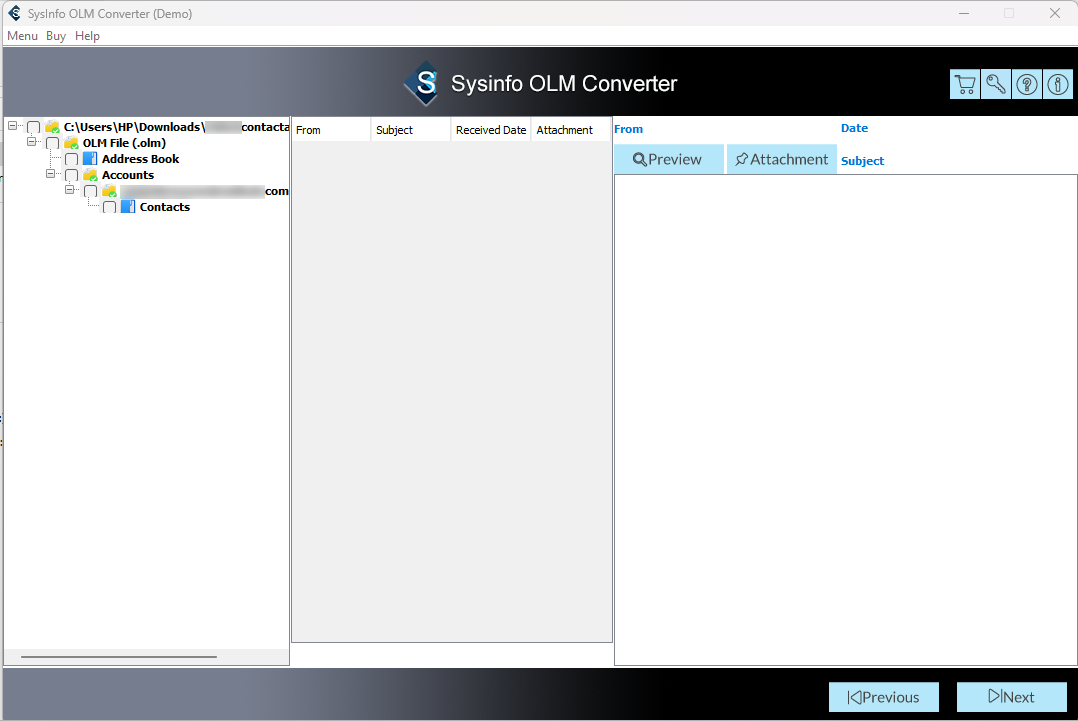Click the Previous button
The width and height of the screenshot is (1078, 721).
[x=883, y=697]
